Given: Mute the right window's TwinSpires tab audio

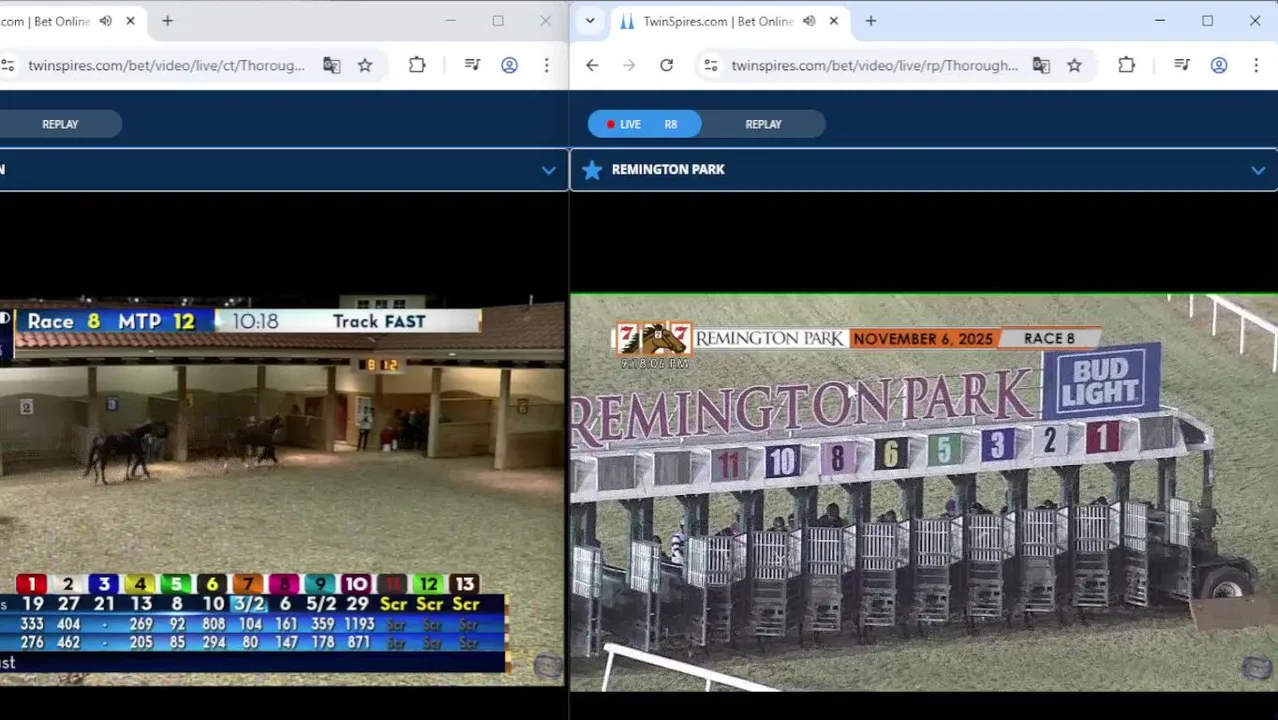Looking at the screenshot, I should point(809,21).
